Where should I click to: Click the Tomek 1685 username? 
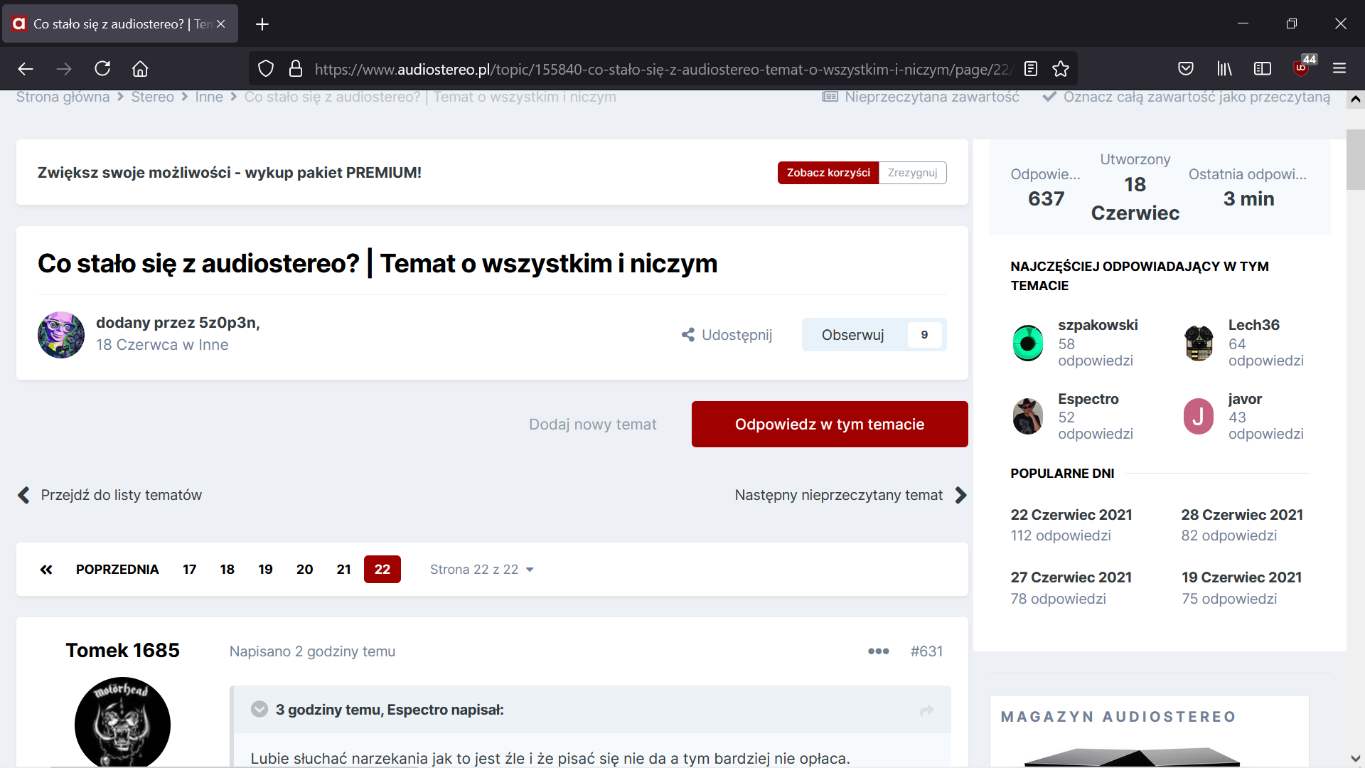pyautogui.click(x=123, y=651)
